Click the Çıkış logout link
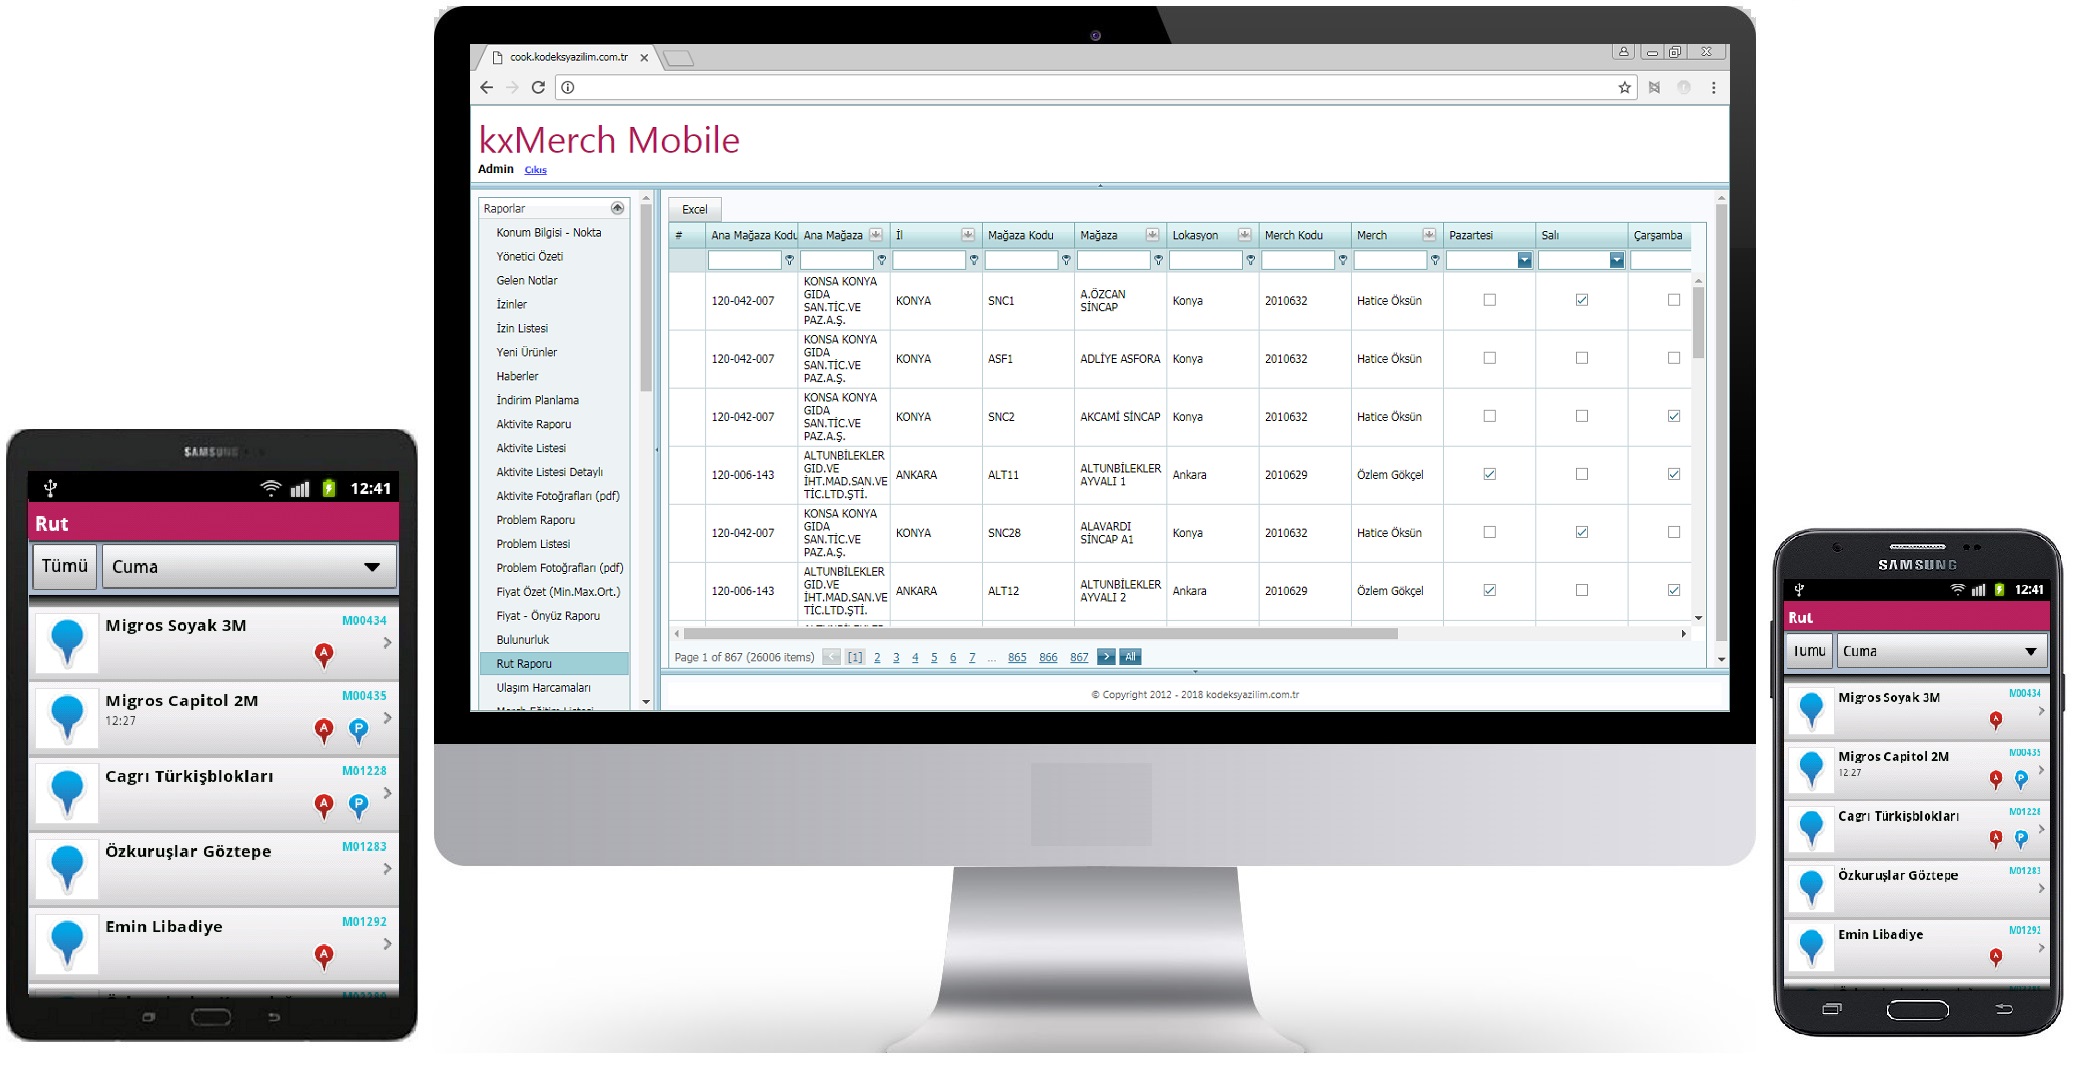The width and height of the screenshot is (2074, 1068). coord(535,170)
